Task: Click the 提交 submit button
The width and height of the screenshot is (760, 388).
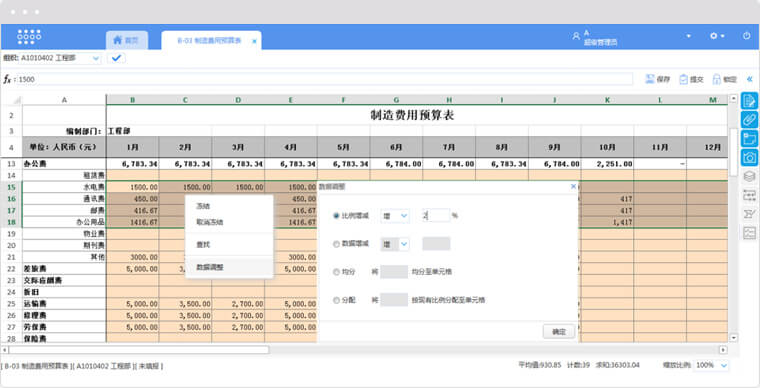Action: point(691,79)
